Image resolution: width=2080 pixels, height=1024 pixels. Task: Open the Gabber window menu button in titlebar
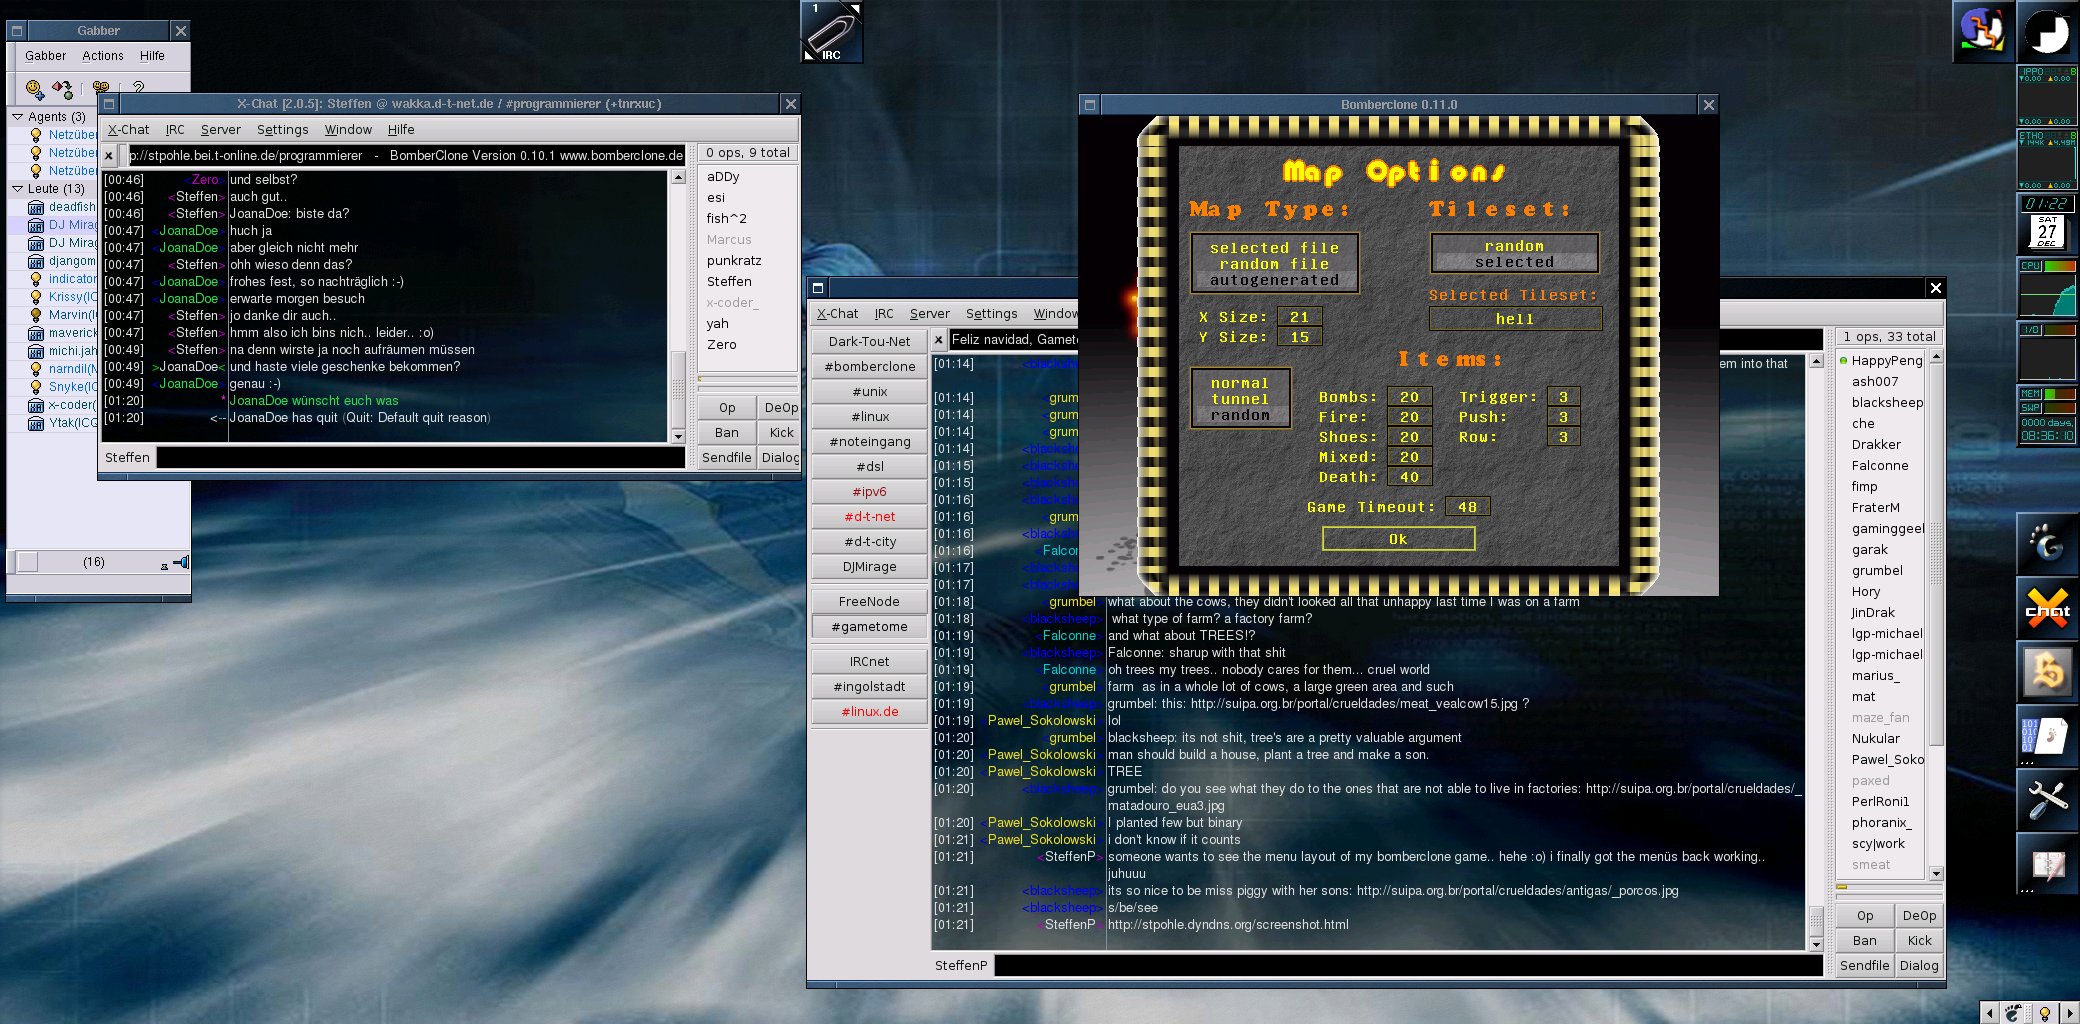(x=17, y=31)
